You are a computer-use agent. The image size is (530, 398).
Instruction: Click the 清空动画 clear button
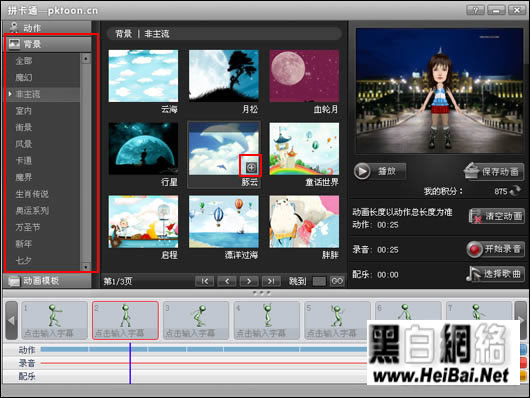pyautogui.click(x=497, y=216)
